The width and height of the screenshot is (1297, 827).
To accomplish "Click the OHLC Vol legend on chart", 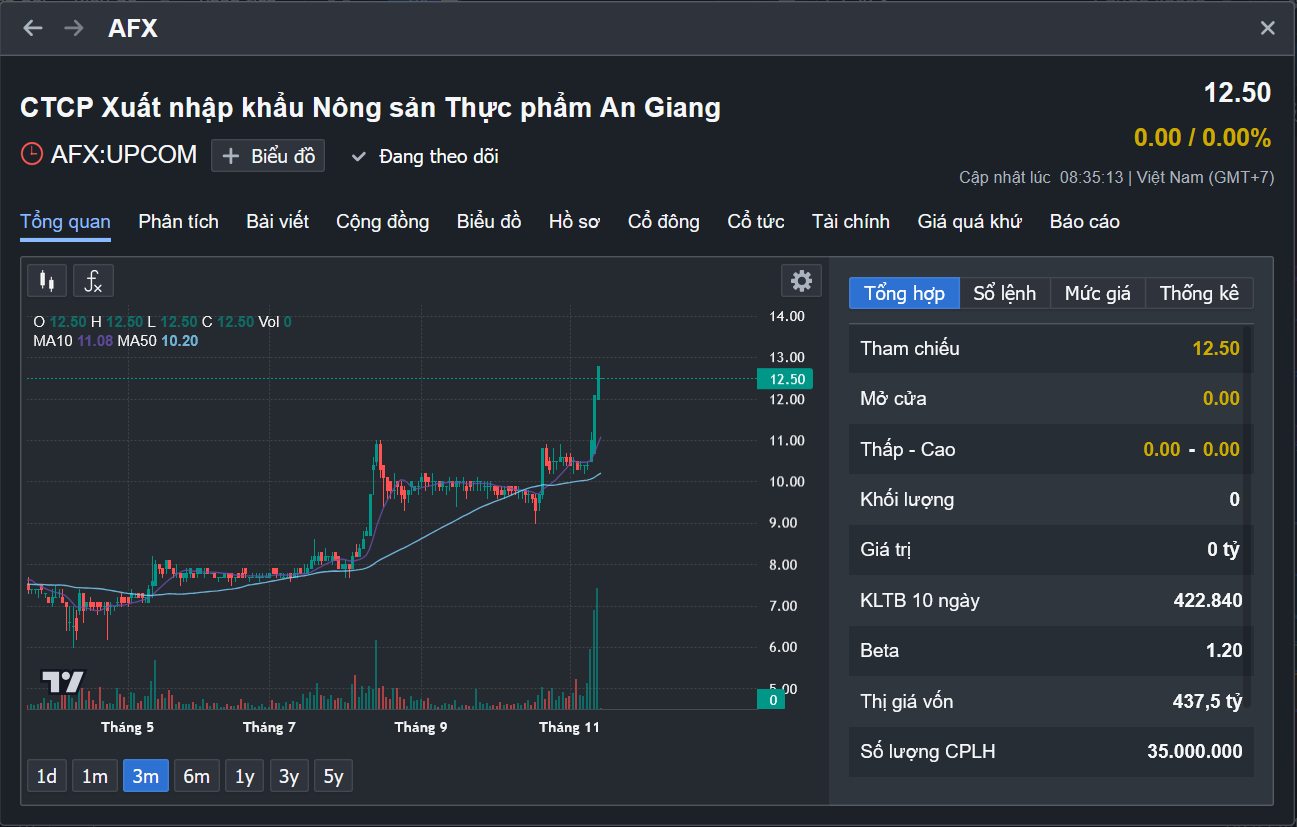I will [x=162, y=322].
